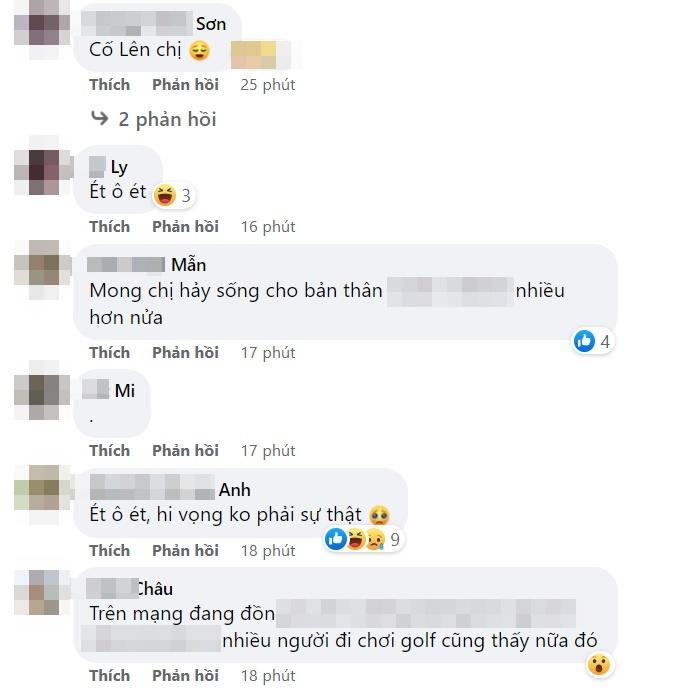Image resolution: width=675 pixels, height=689 pixels.
Task: Open the avatar of commenter Châu
Action: click(43, 592)
